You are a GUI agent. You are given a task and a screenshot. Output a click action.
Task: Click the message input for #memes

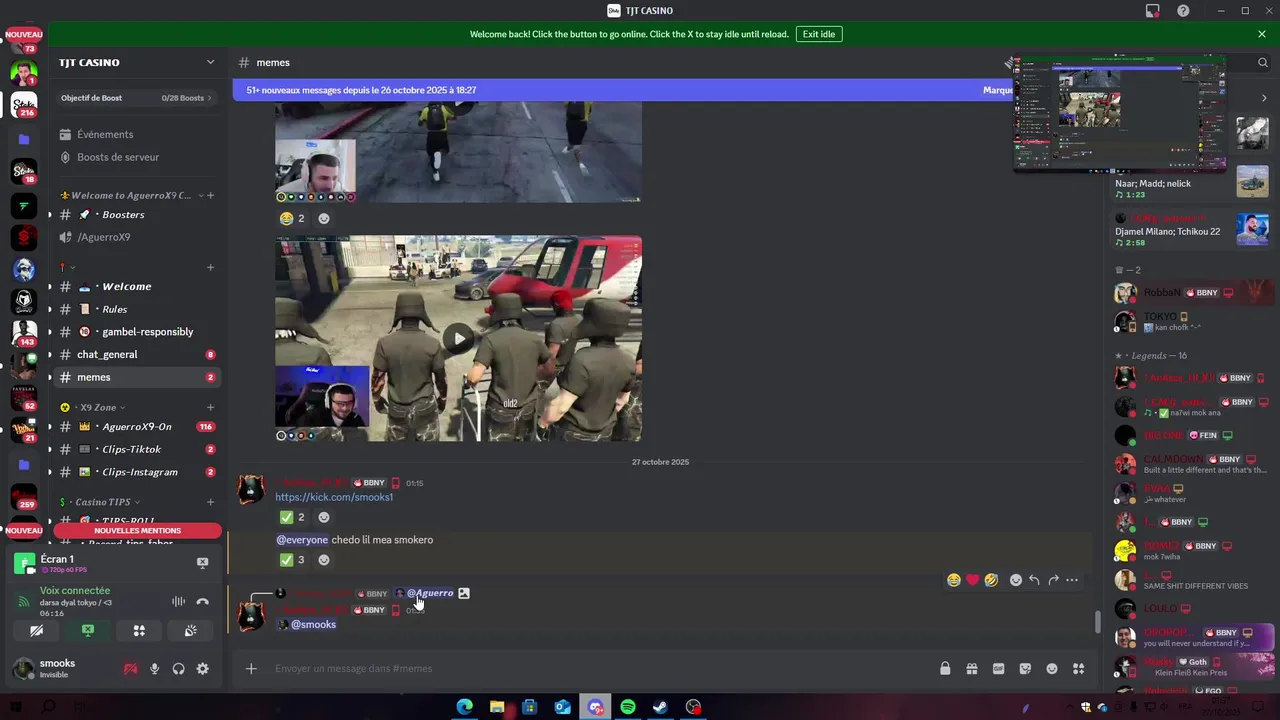600,669
